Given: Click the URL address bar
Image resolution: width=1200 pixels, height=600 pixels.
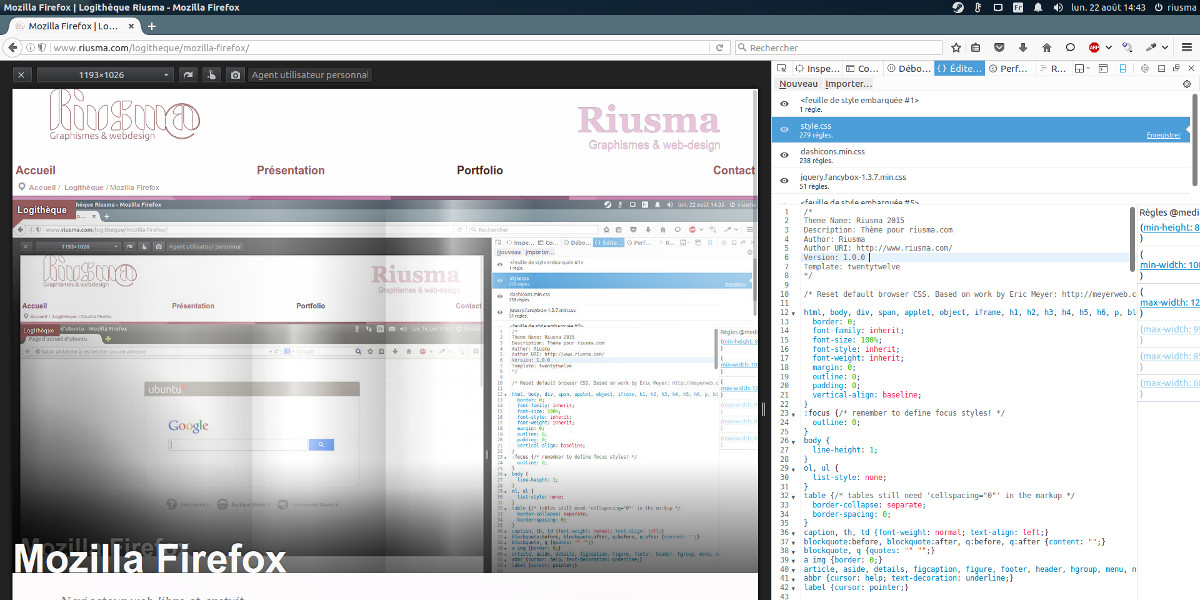Looking at the screenshot, I should [380, 47].
